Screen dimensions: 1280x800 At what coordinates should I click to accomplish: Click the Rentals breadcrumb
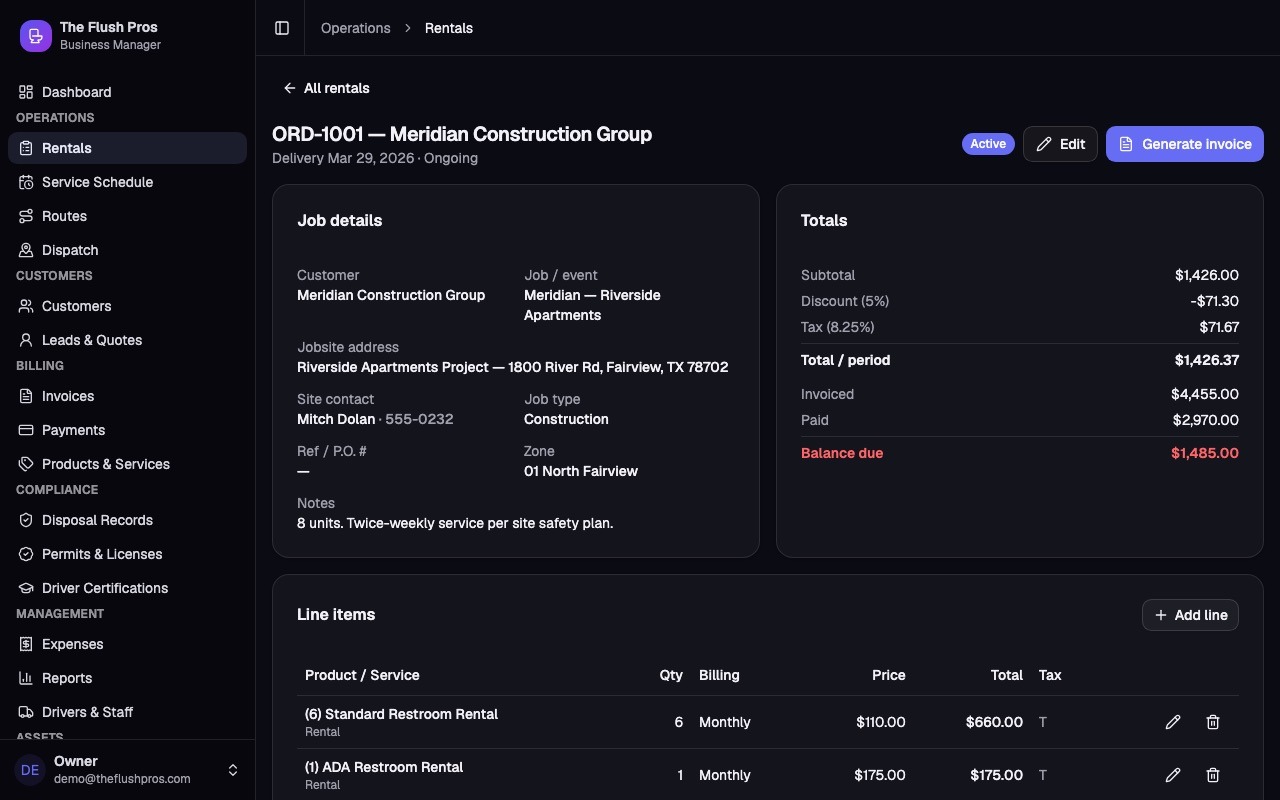[x=449, y=28]
